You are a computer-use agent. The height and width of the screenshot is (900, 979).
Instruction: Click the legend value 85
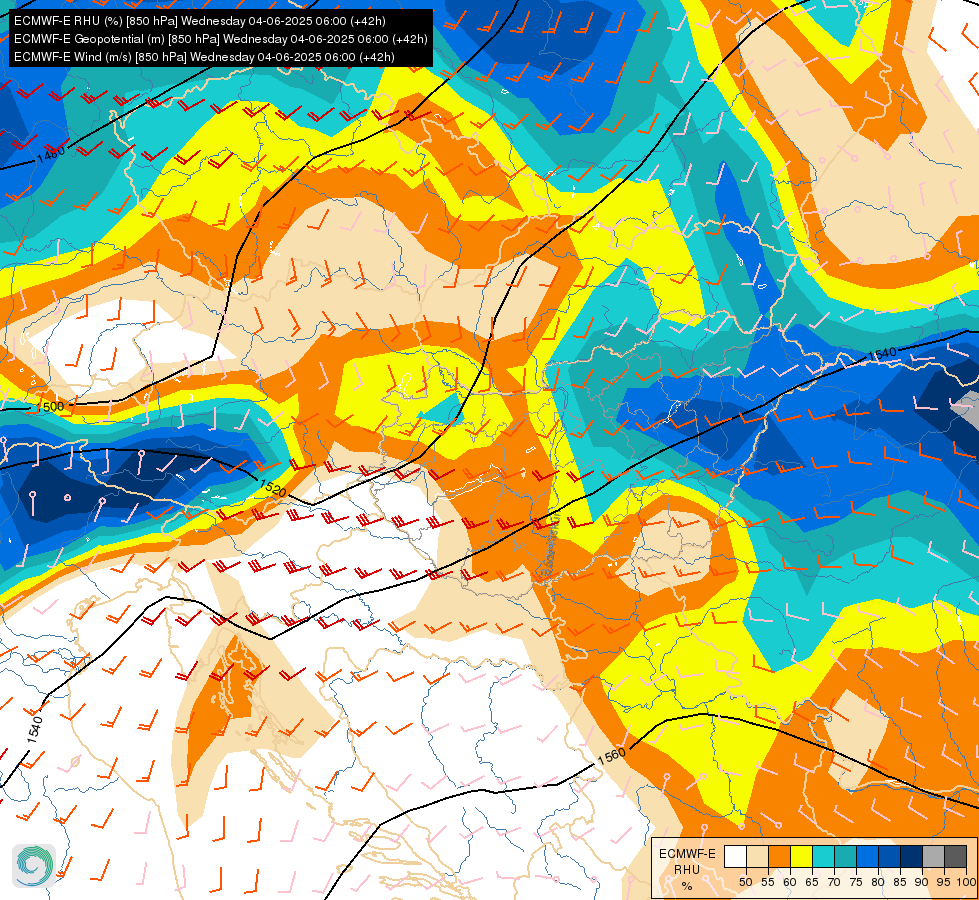pyautogui.click(x=900, y=882)
